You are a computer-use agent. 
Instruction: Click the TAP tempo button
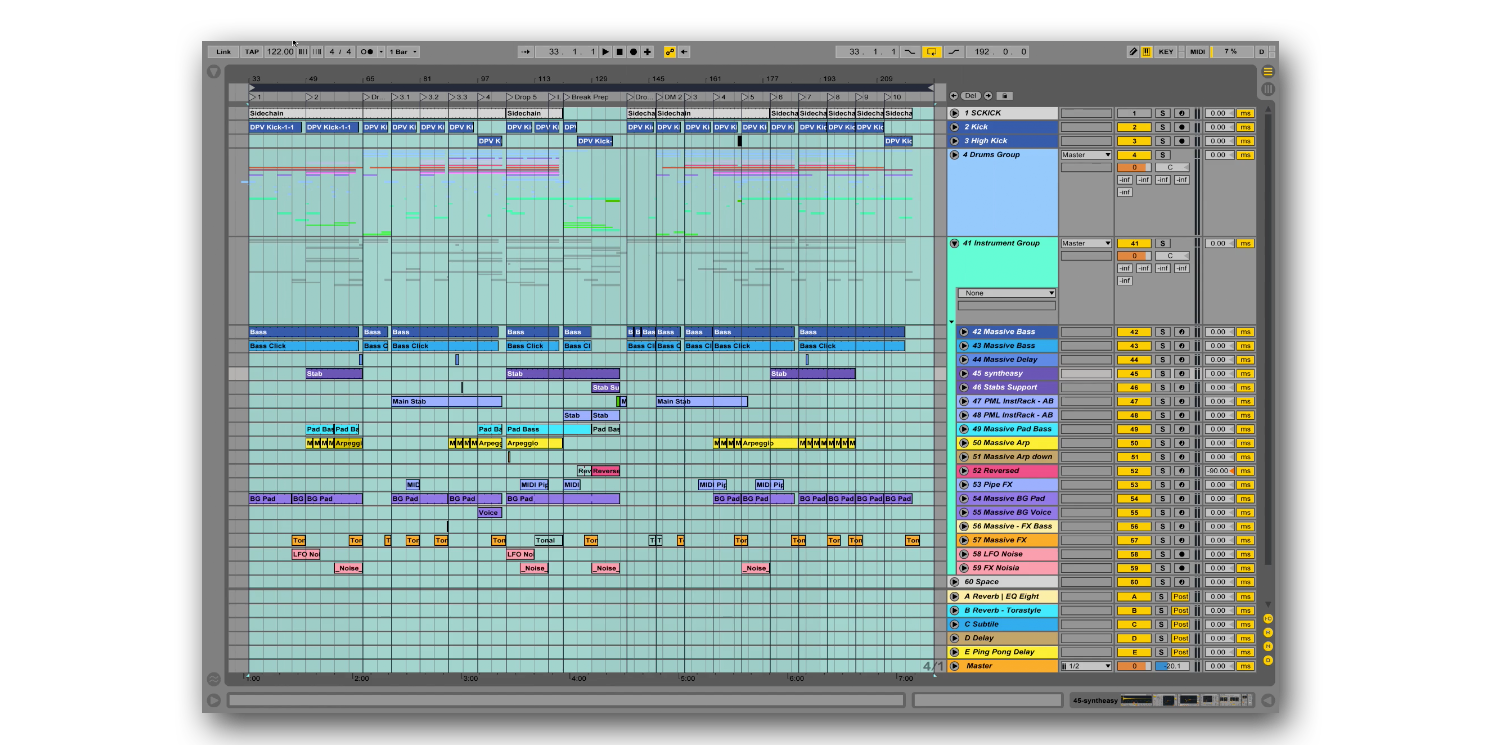(252, 52)
